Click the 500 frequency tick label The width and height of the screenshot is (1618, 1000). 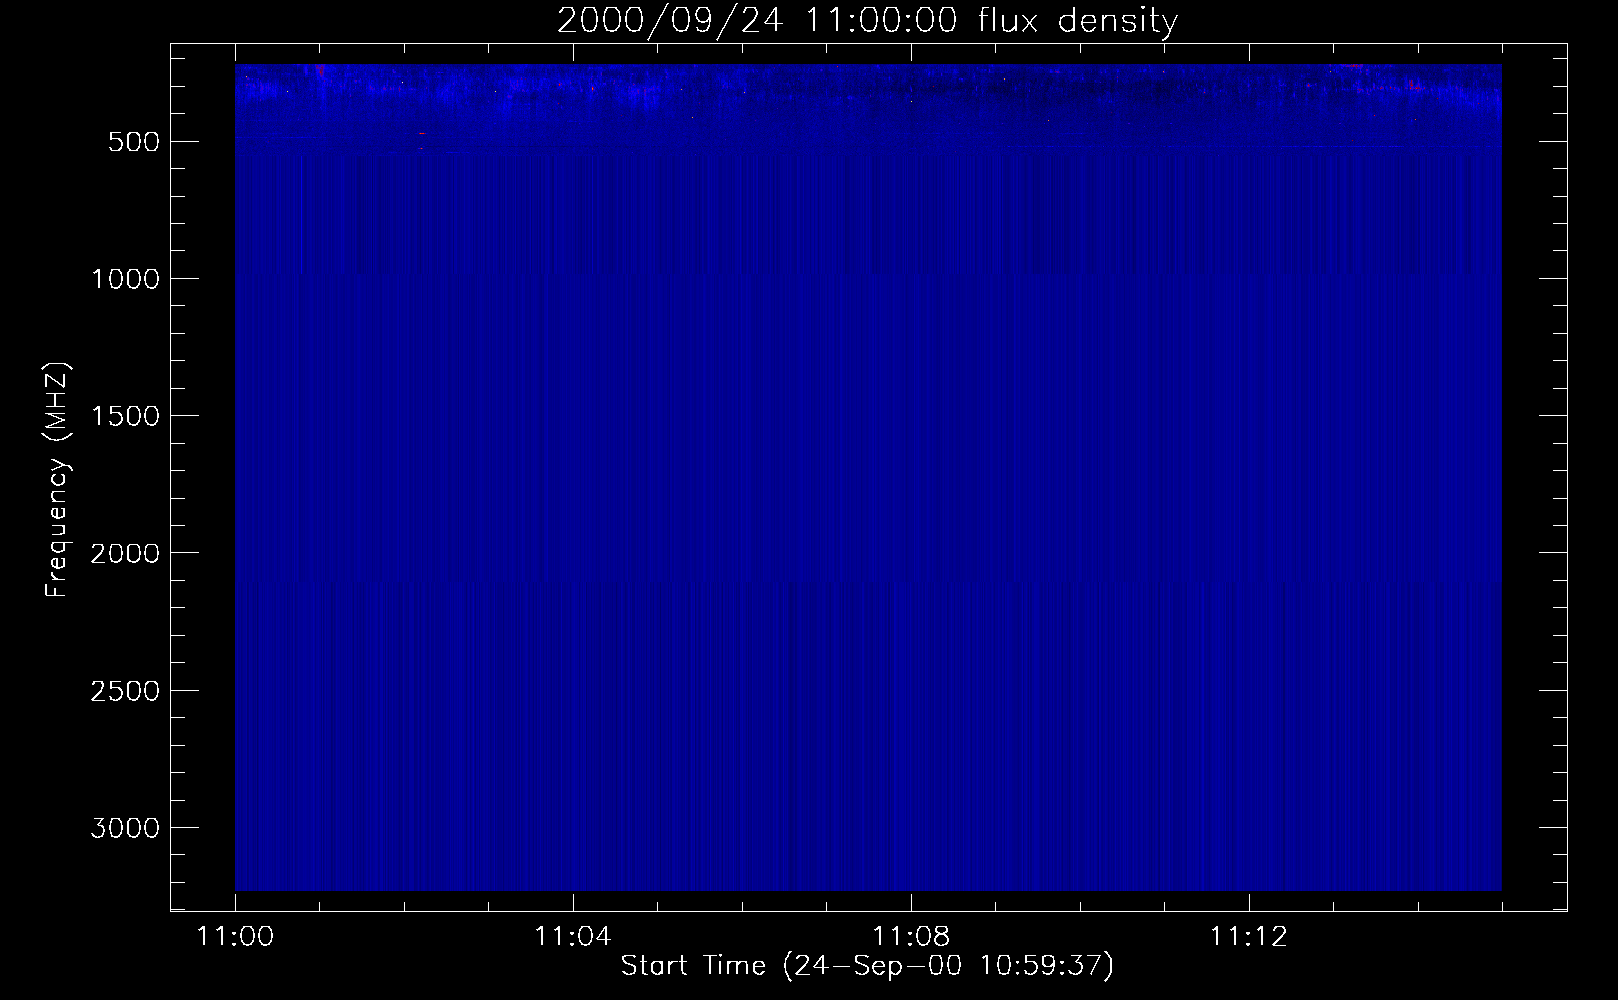coord(134,142)
